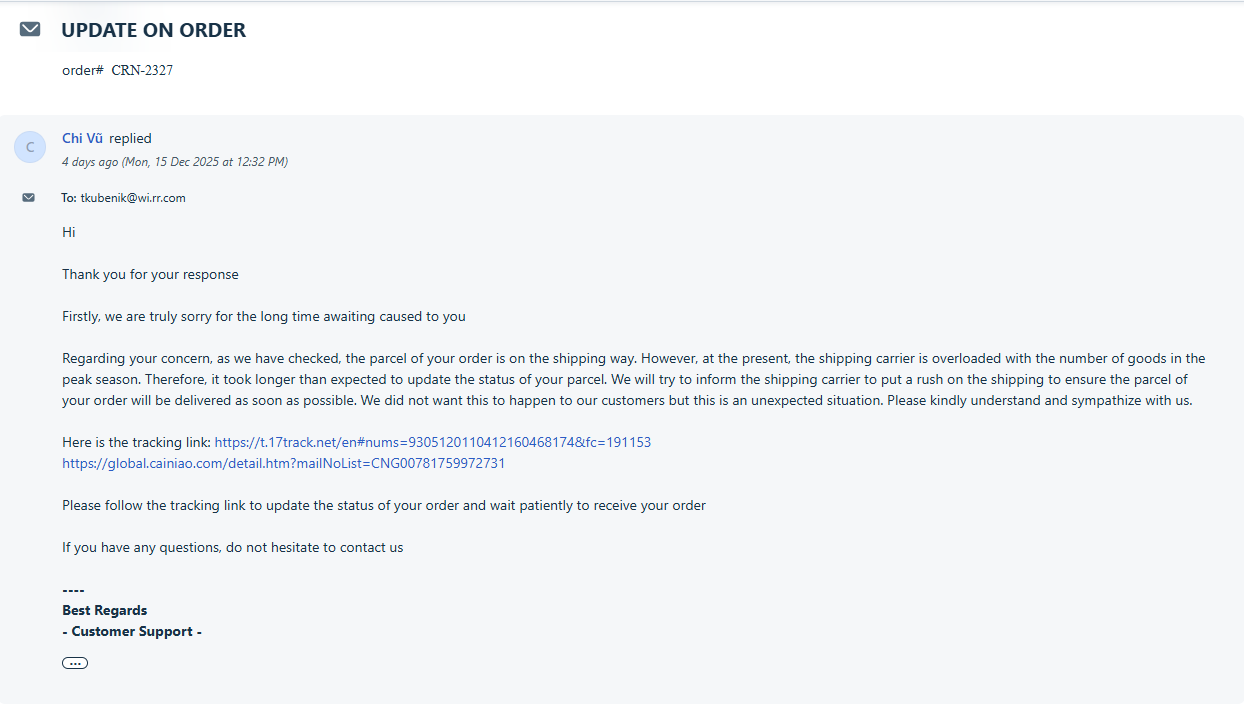Open the t.17track.net tracking link
Image resolution: width=1244 pixels, height=710 pixels.
(x=433, y=442)
